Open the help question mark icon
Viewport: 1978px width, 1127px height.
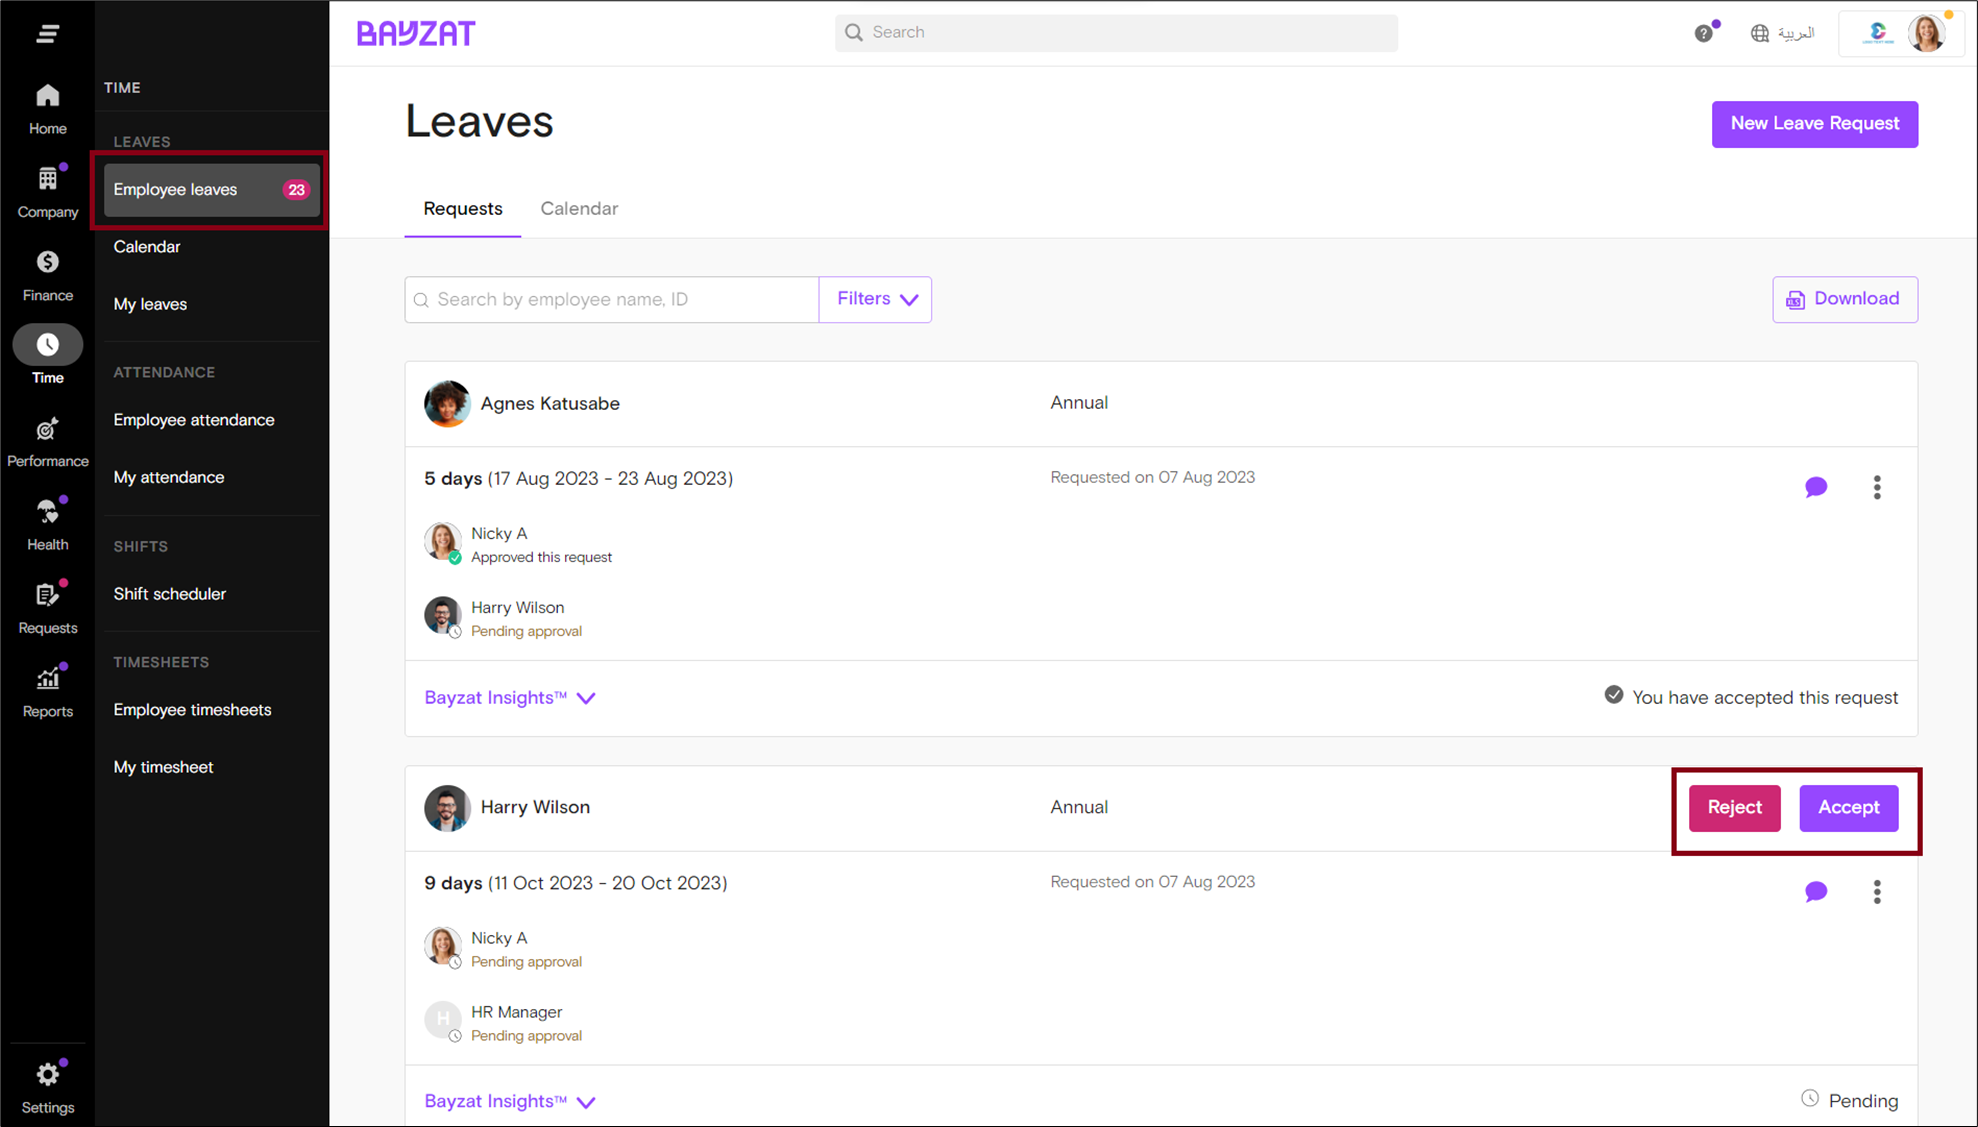point(1703,32)
